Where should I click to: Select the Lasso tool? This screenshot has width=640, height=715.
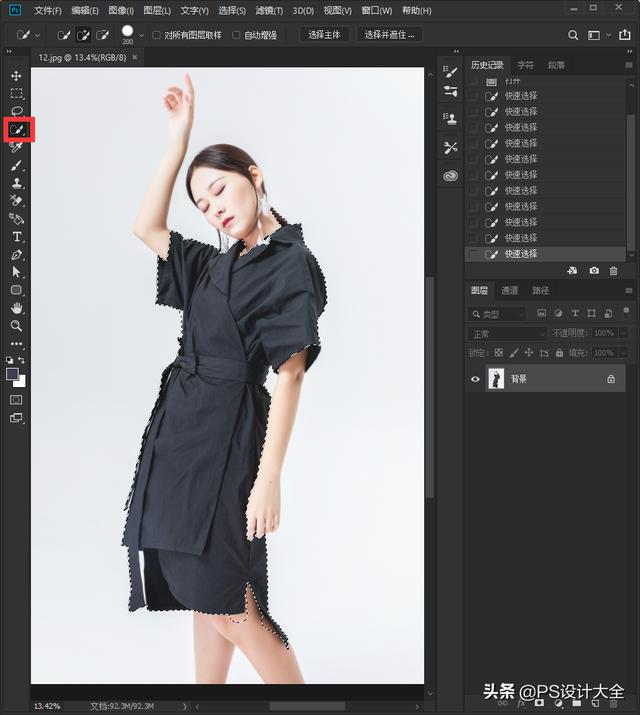coord(16,111)
